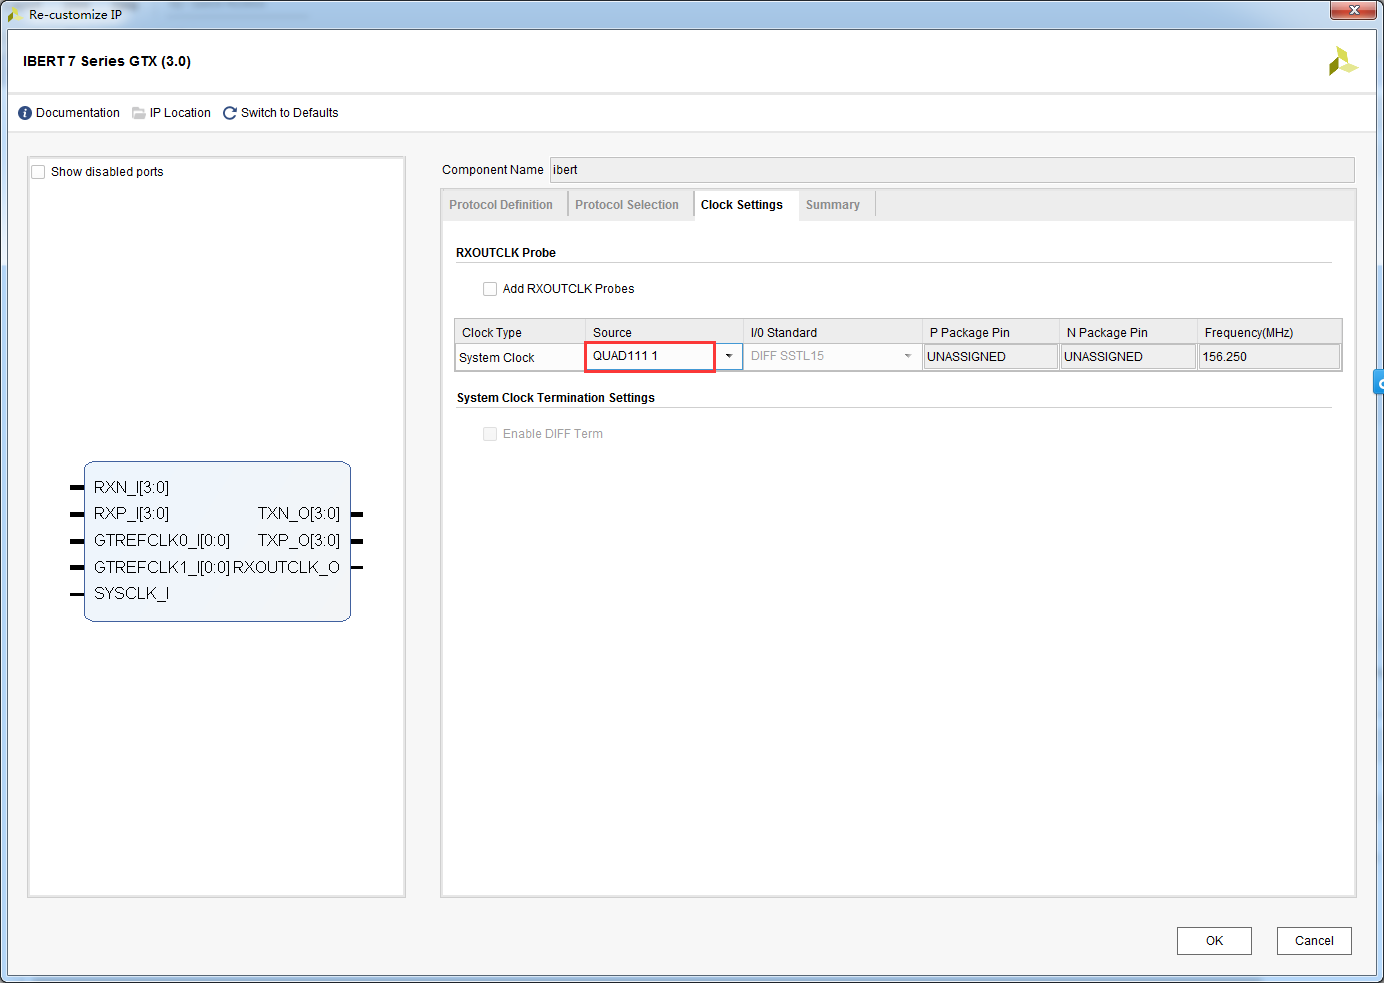Image resolution: width=1384 pixels, height=983 pixels.
Task: Expand the Source dropdown arrow
Action: 729,356
